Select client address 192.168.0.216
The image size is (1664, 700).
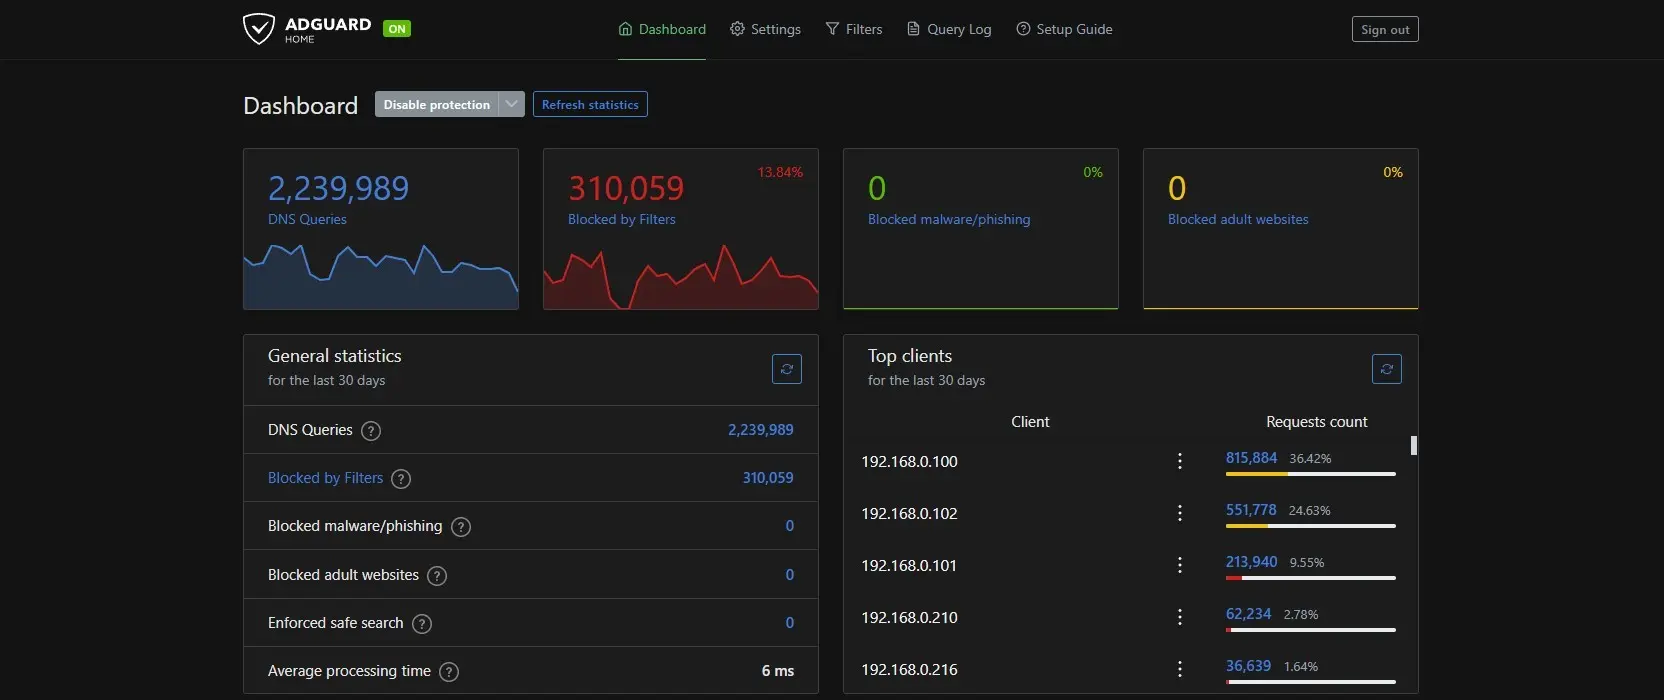click(x=909, y=669)
